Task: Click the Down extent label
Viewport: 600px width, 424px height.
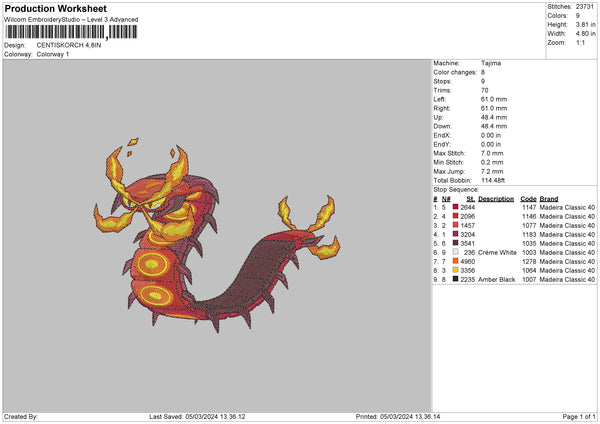Action: coord(442,126)
